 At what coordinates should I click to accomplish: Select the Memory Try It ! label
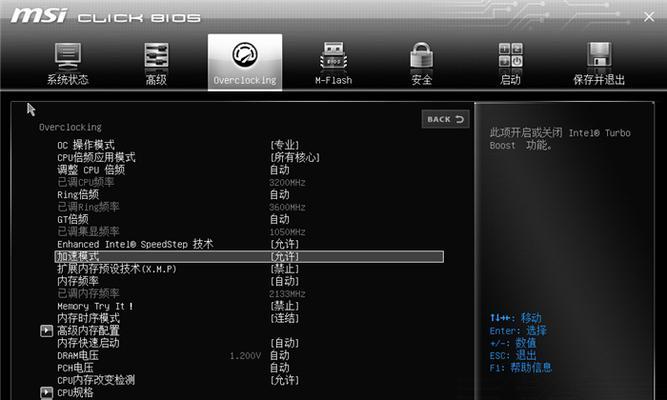[x=95, y=306]
